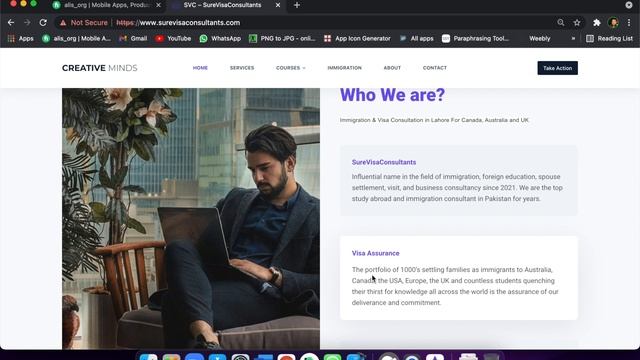Click the Chrome tab search circle icon
The height and width of the screenshot is (360, 640).
point(629,5)
